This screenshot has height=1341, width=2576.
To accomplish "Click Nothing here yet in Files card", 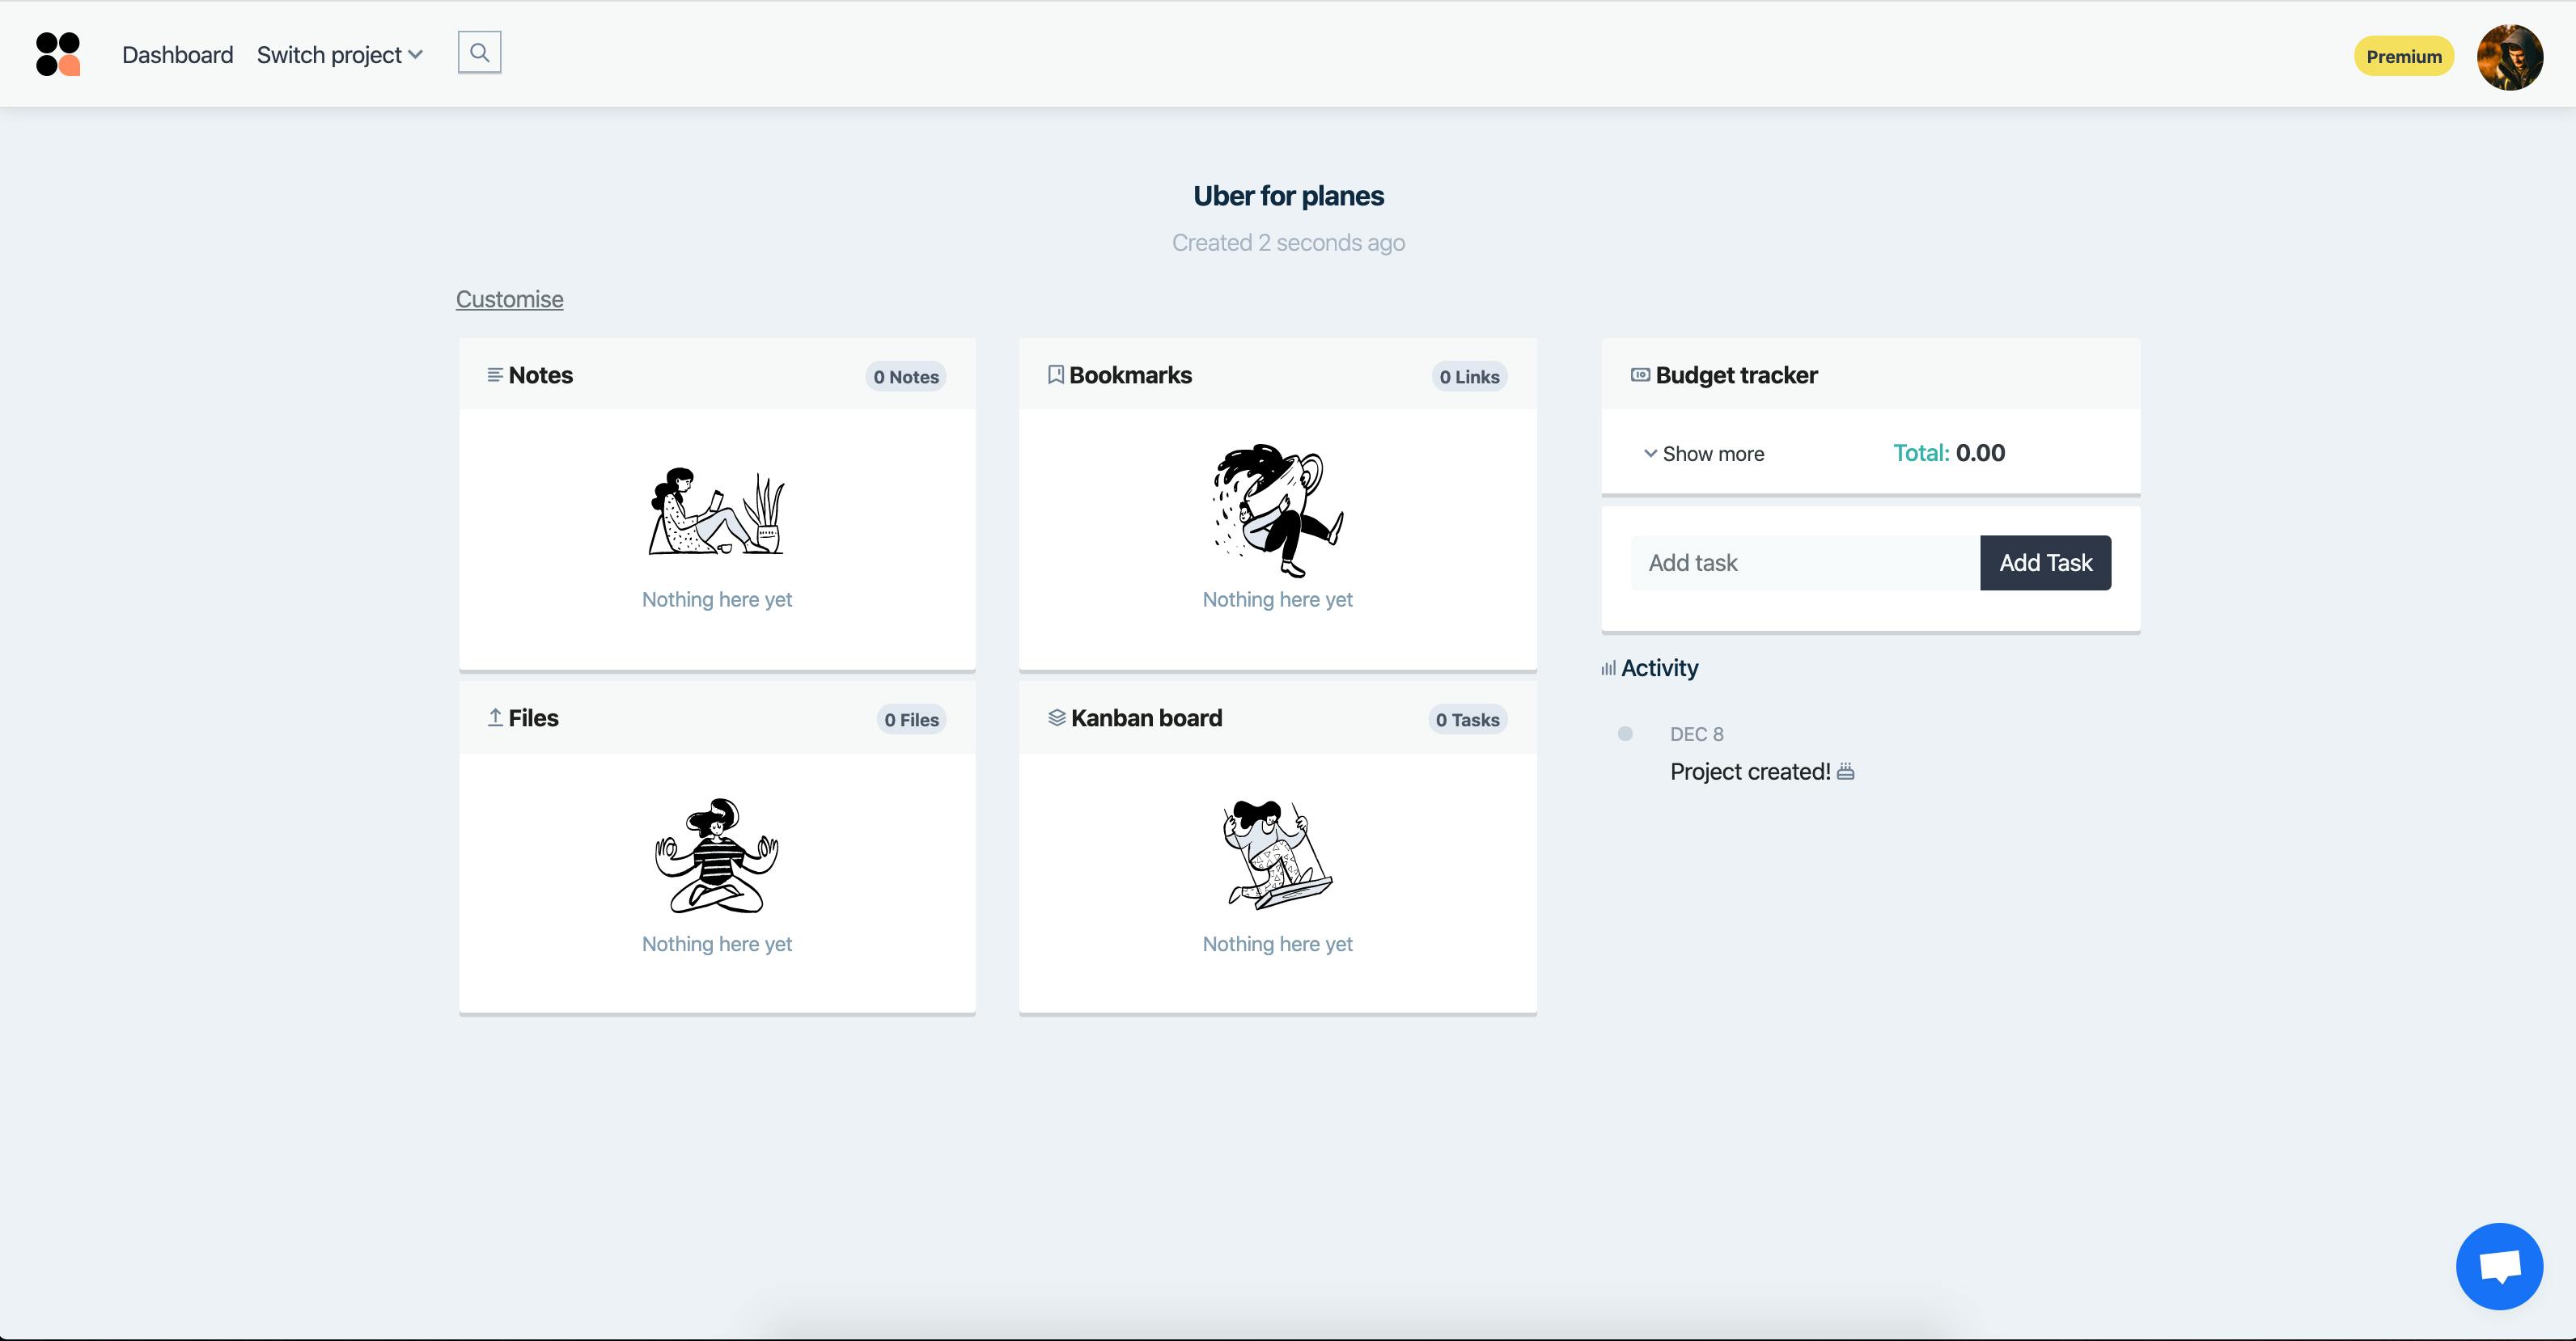I will (716, 944).
